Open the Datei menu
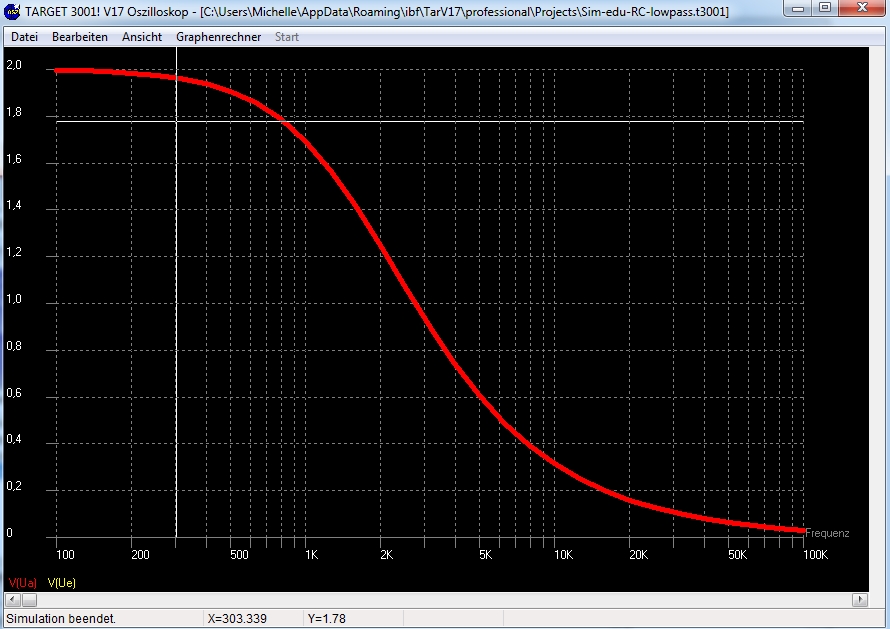The height and width of the screenshot is (629, 890). (x=24, y=37)
